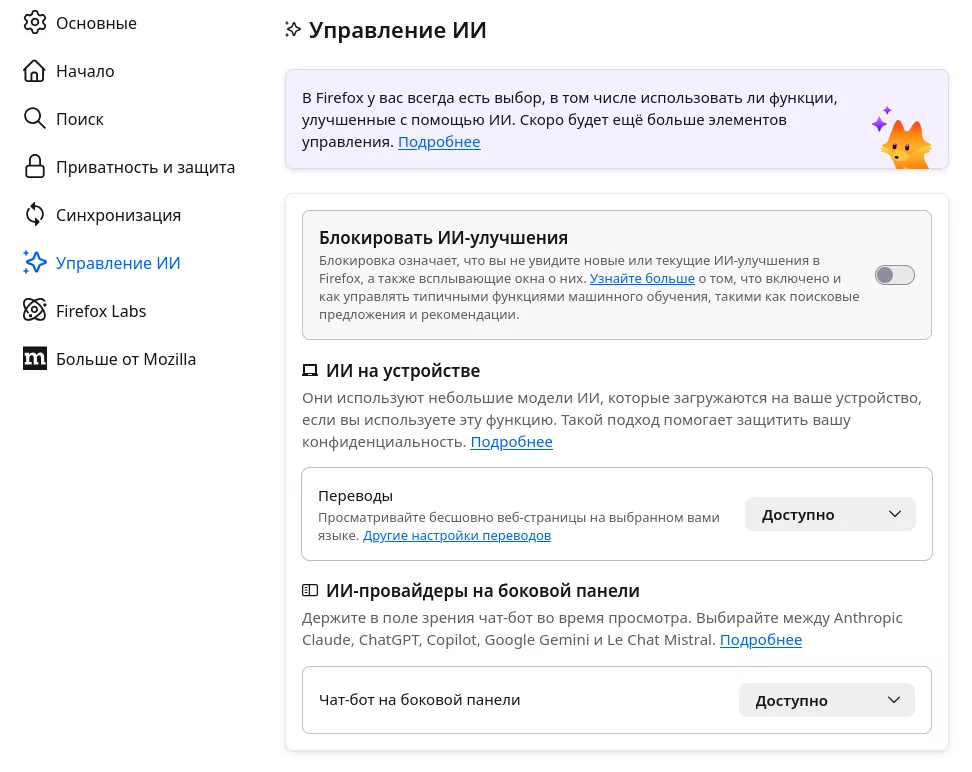972x772 pixels.
Task: Click the gear icon beside Основные
Action: 35,23
